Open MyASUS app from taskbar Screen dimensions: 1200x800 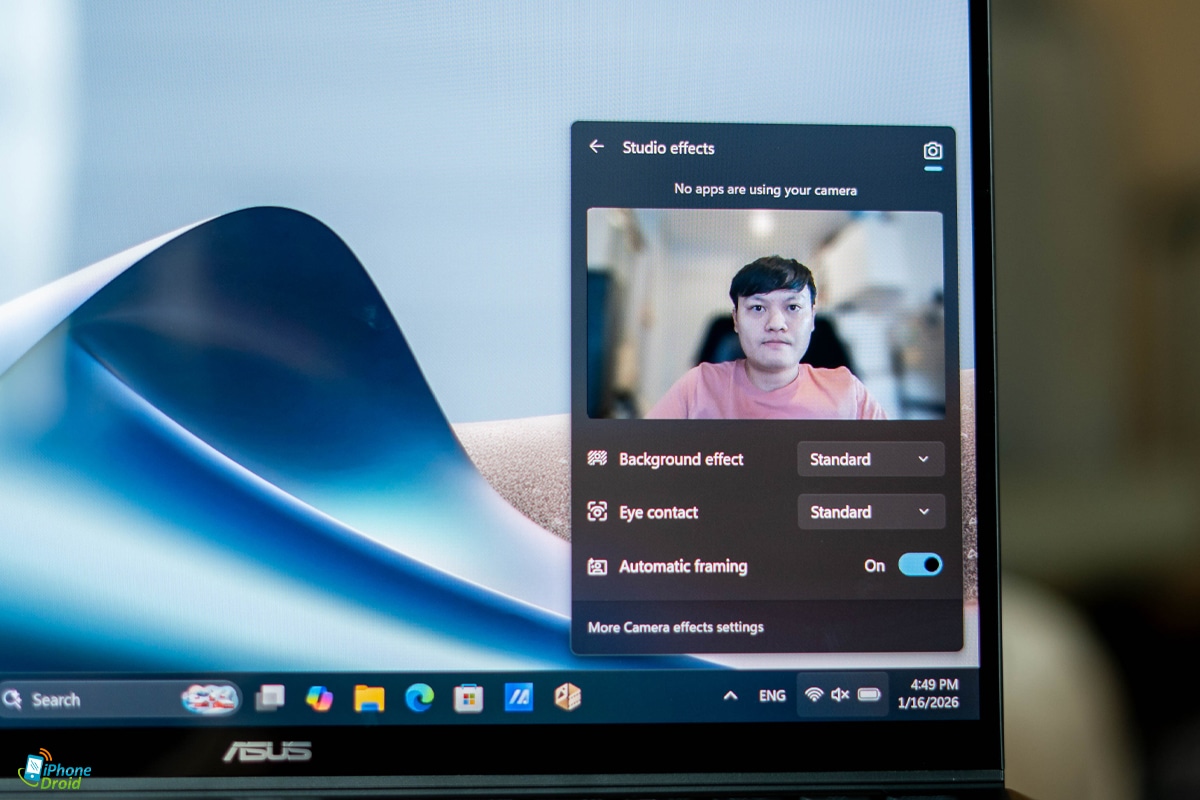click(518, 697)
